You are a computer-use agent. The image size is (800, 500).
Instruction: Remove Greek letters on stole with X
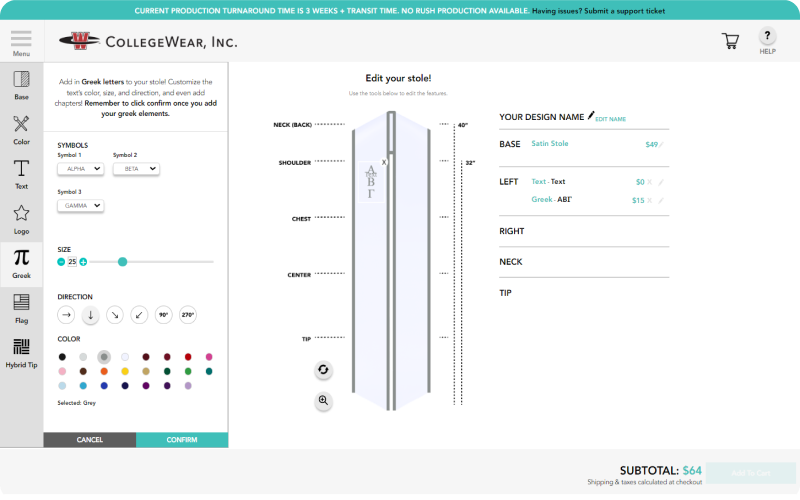384,162
